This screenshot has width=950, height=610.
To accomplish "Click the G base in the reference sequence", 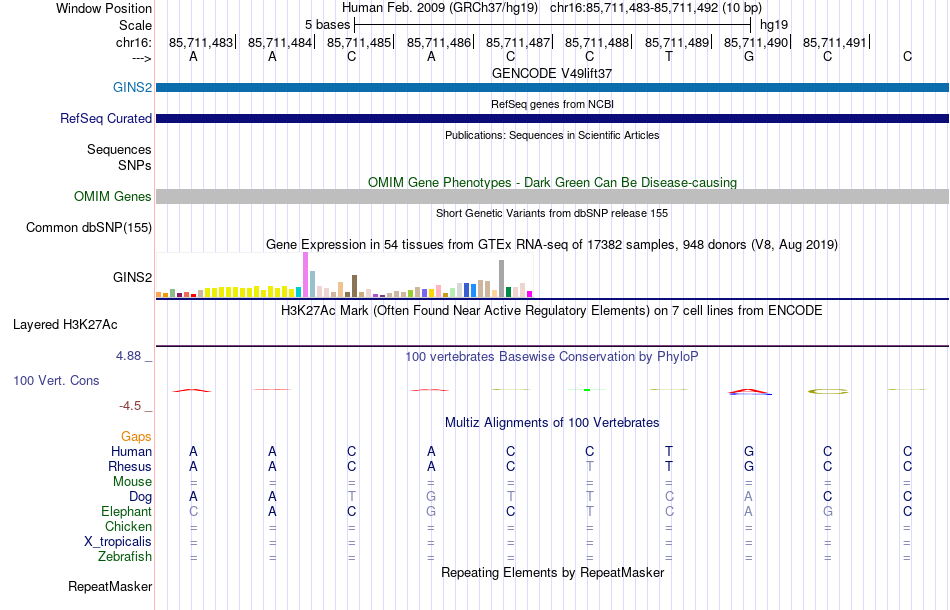I will (749, 56).
